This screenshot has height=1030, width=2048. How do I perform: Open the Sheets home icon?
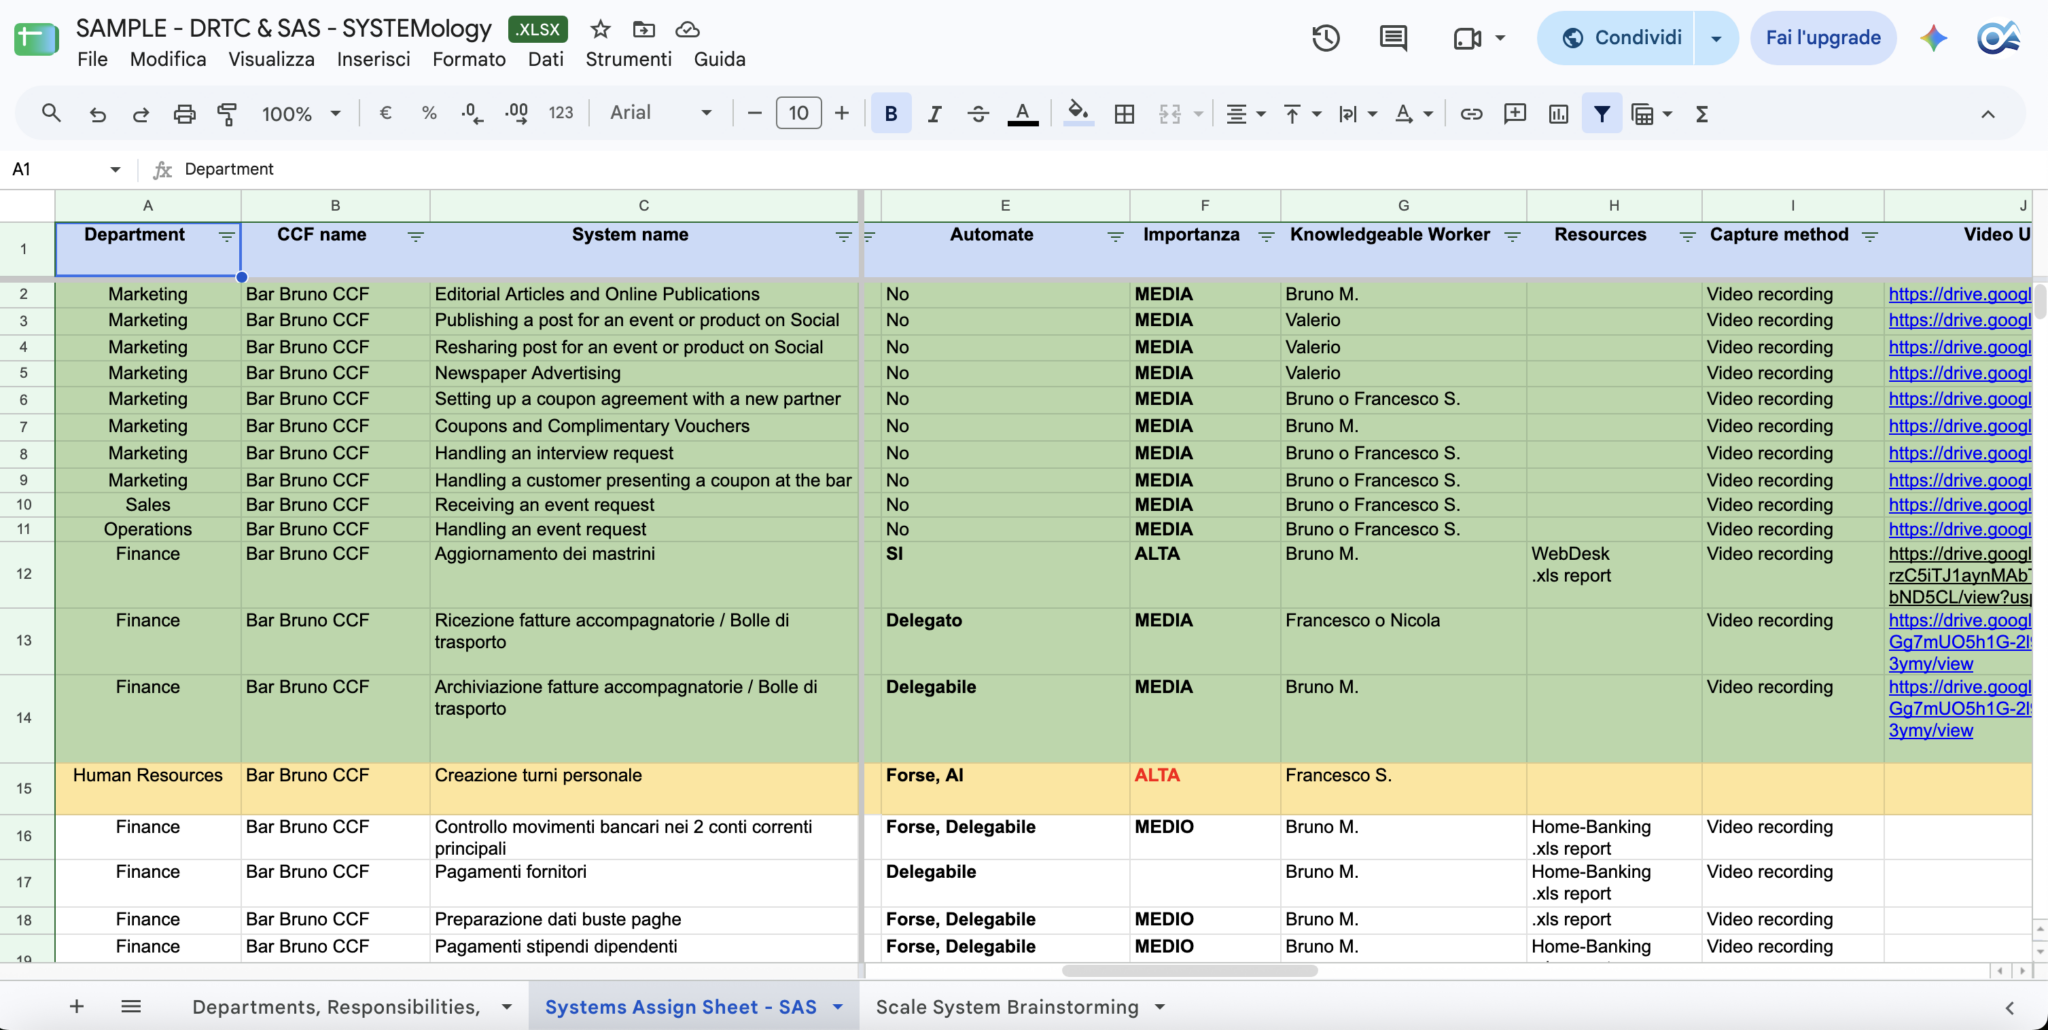[36, 39]
